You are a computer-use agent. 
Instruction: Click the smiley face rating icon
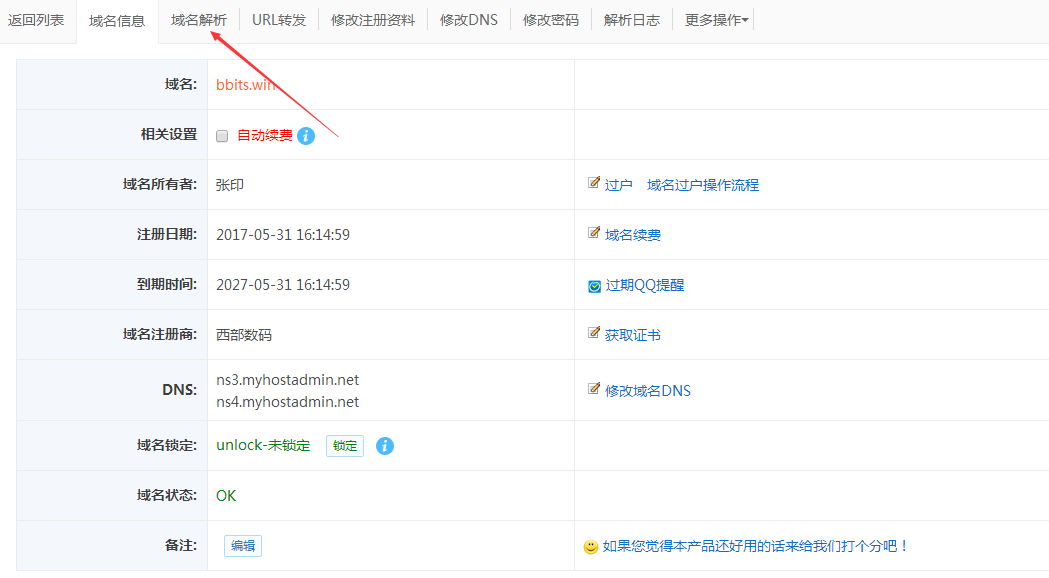coord(591,547)
